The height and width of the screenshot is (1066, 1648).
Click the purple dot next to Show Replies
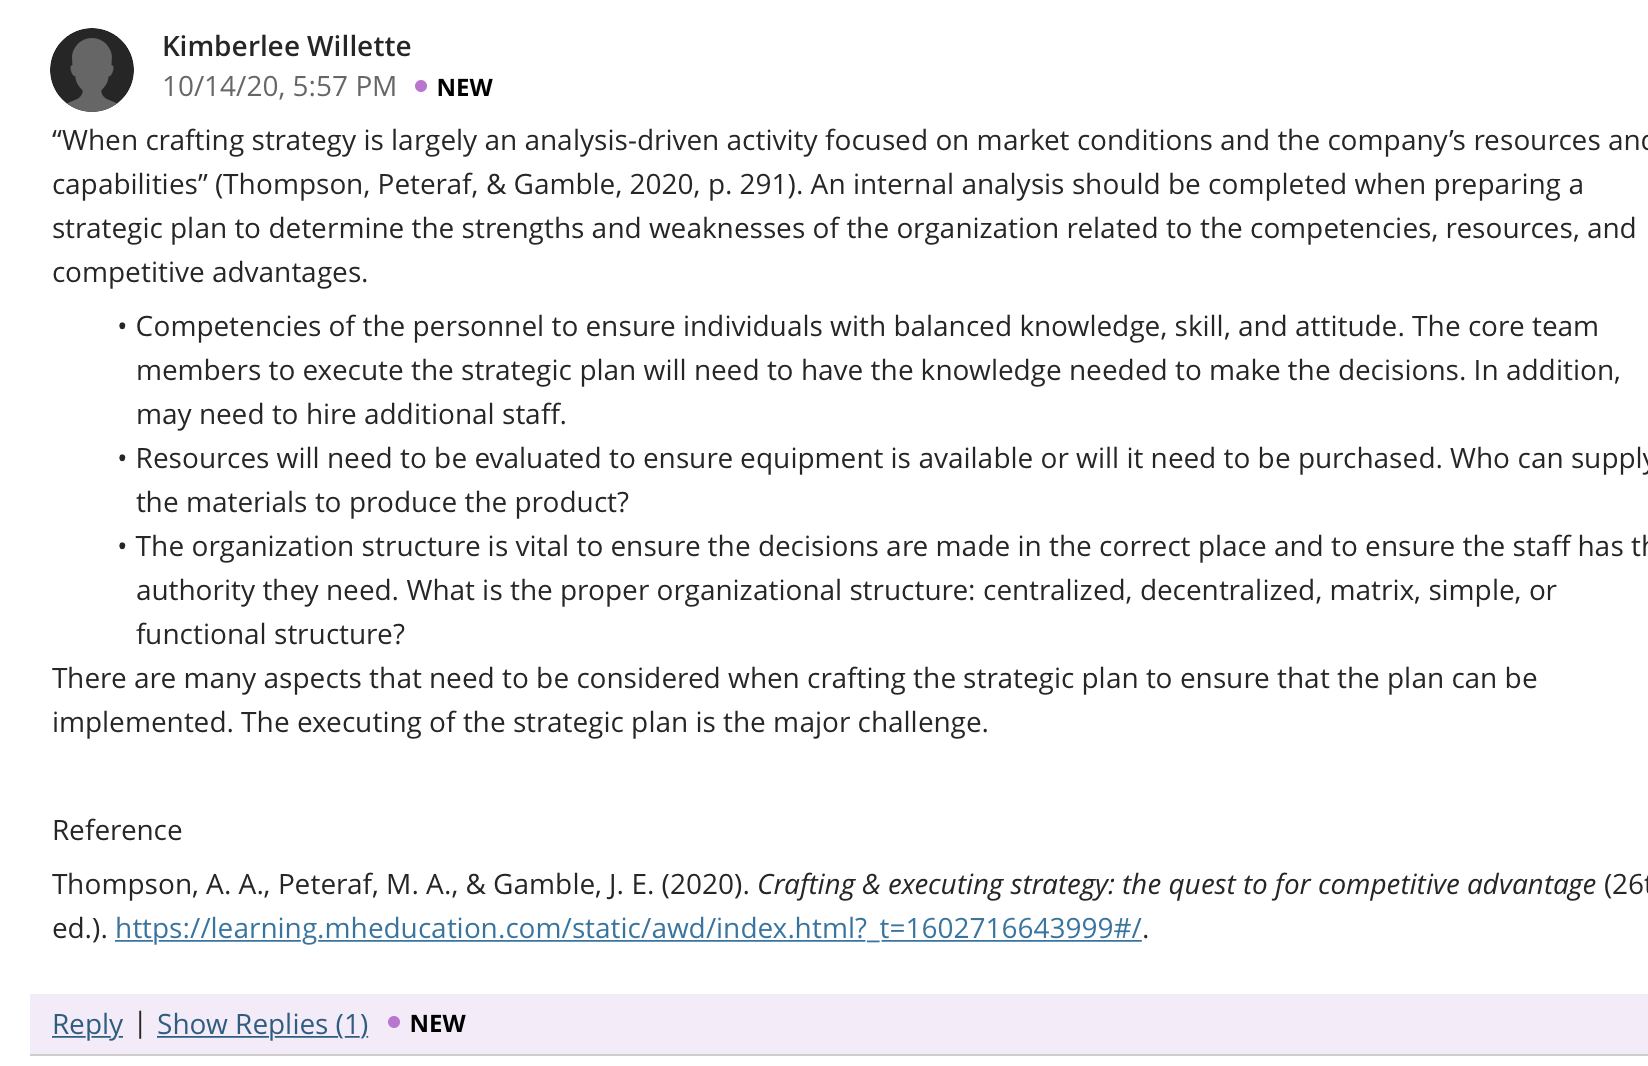point(394,1022)
